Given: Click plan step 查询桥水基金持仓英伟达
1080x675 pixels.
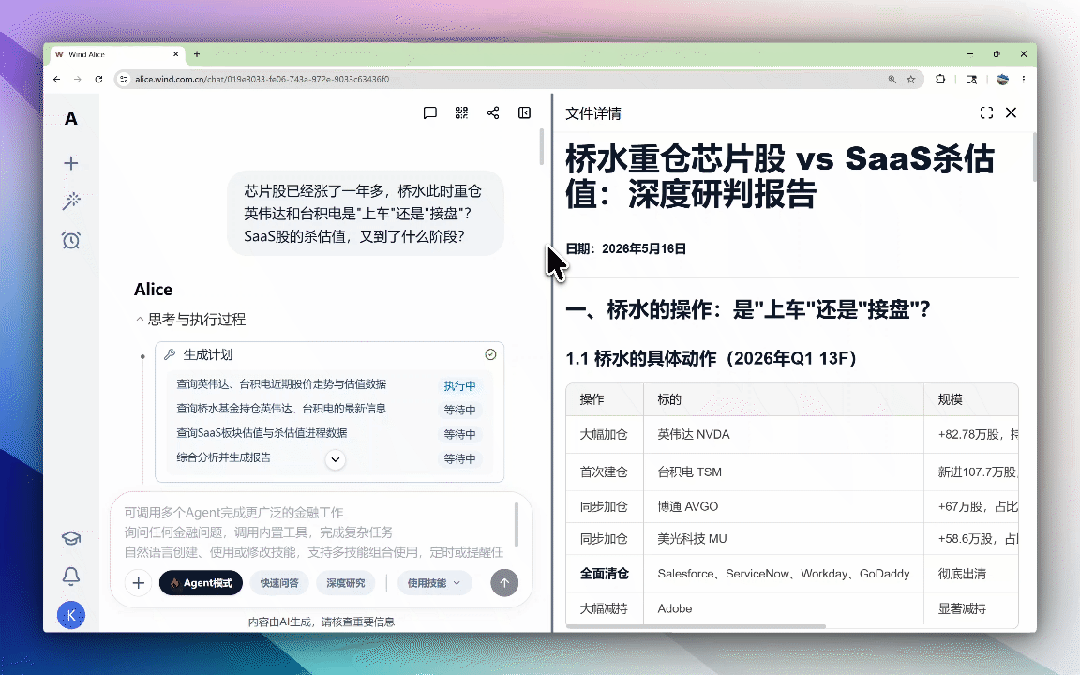Looking at the screenshot, I should (x=281, y=408).
